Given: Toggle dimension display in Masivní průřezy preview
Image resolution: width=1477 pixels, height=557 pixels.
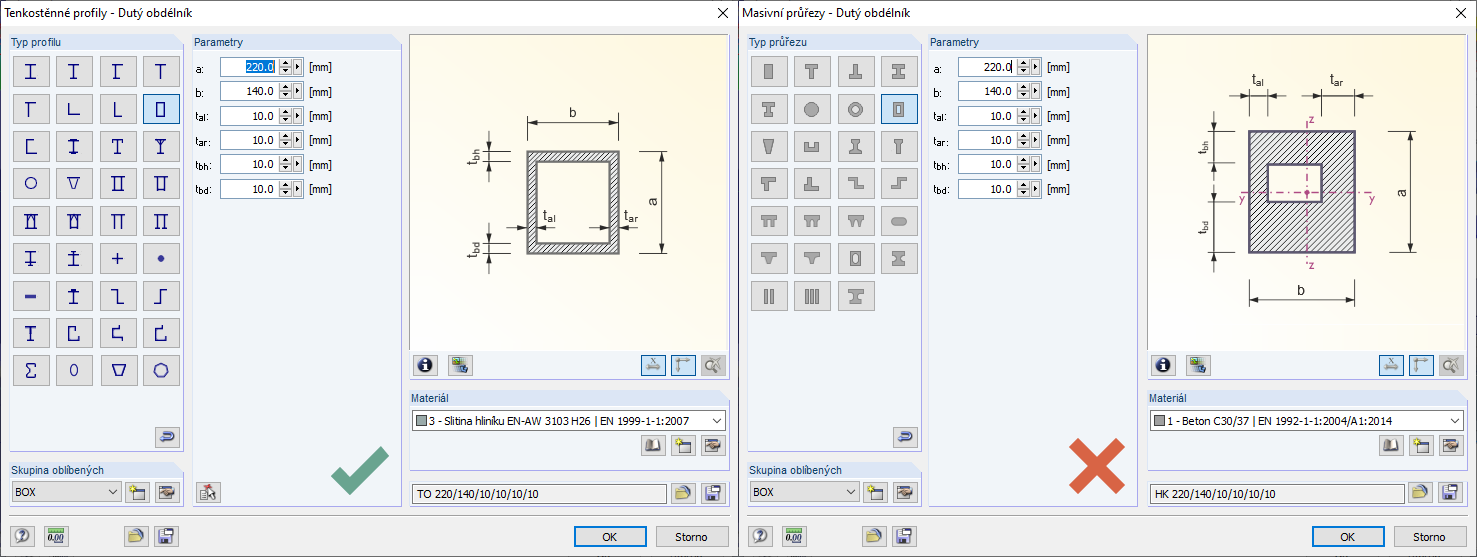Looking at the screenshot, I should pos(1391,365).
